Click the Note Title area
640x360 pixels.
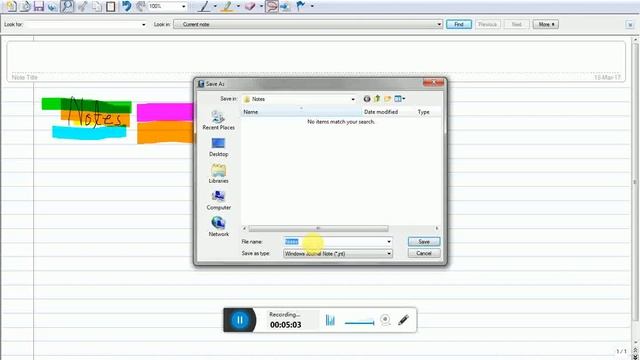pos(316,61)
